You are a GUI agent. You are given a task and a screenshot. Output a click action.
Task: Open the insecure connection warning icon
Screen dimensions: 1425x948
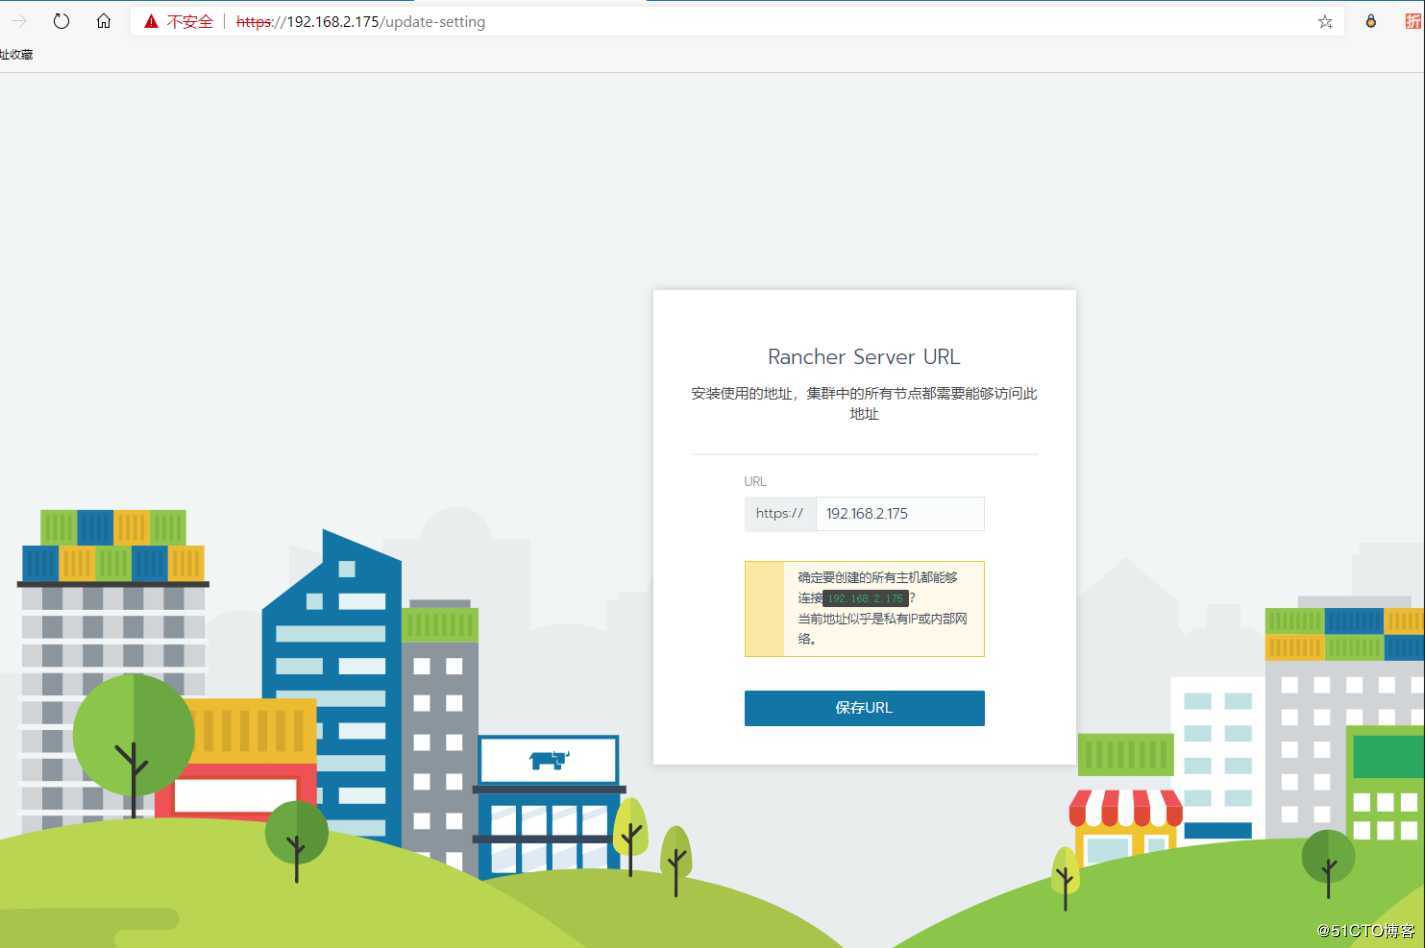[151, 21]
